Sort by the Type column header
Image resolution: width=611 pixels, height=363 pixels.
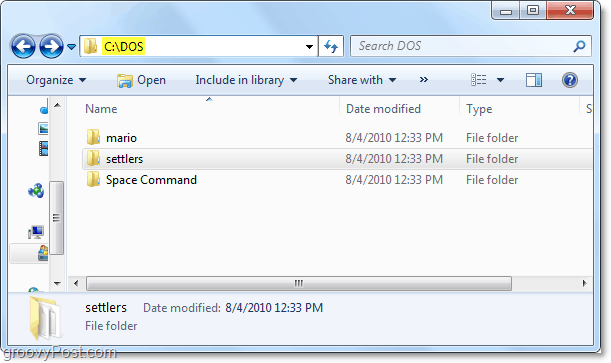(520, 109)
